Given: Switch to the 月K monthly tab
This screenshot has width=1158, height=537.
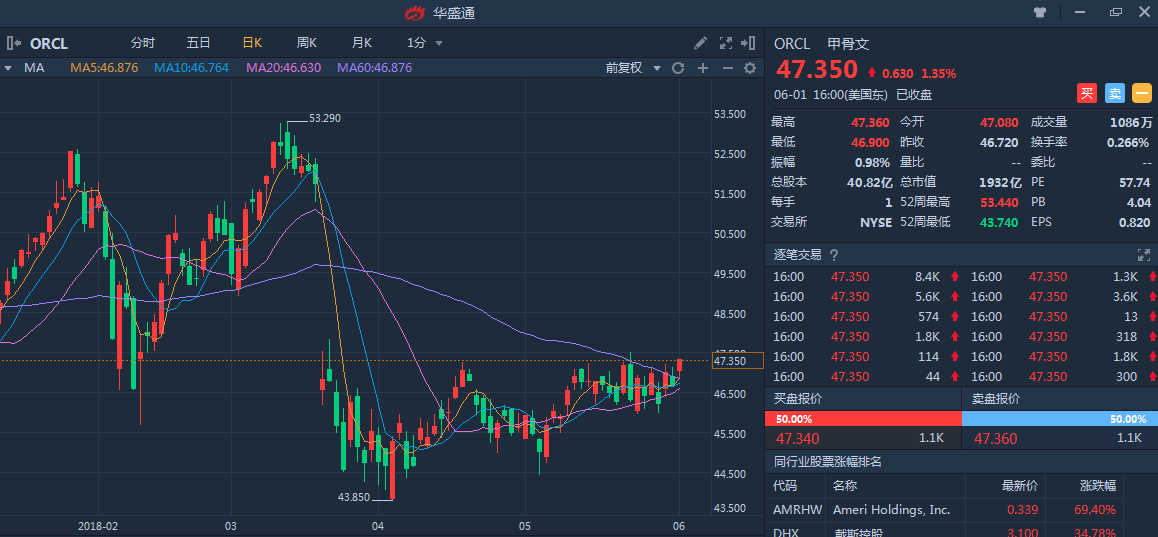Looking at the screenshot, I should (x=361, y=43).
